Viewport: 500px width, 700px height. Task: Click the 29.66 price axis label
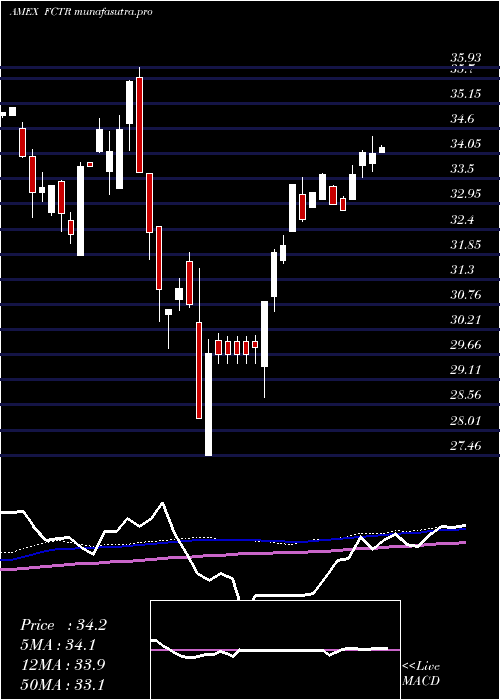(x=466, y=345)
